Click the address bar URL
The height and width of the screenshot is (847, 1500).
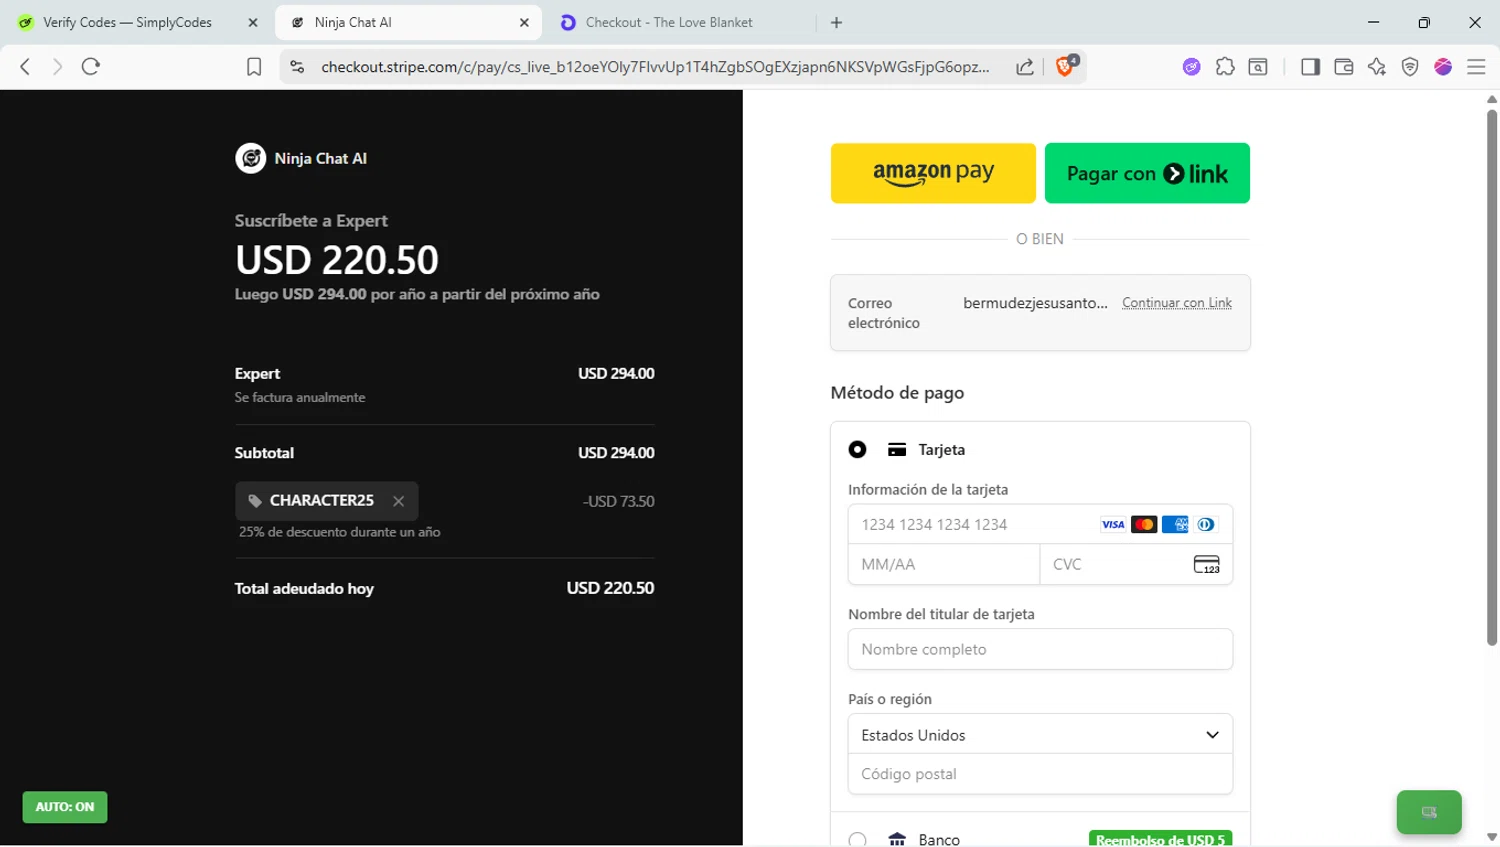click(x=655, y=67)
